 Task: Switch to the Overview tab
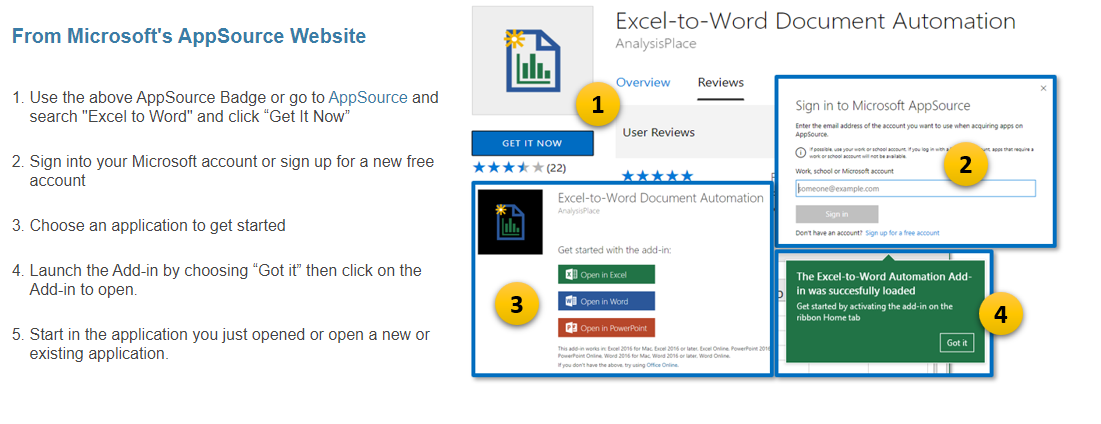point(643,82)
